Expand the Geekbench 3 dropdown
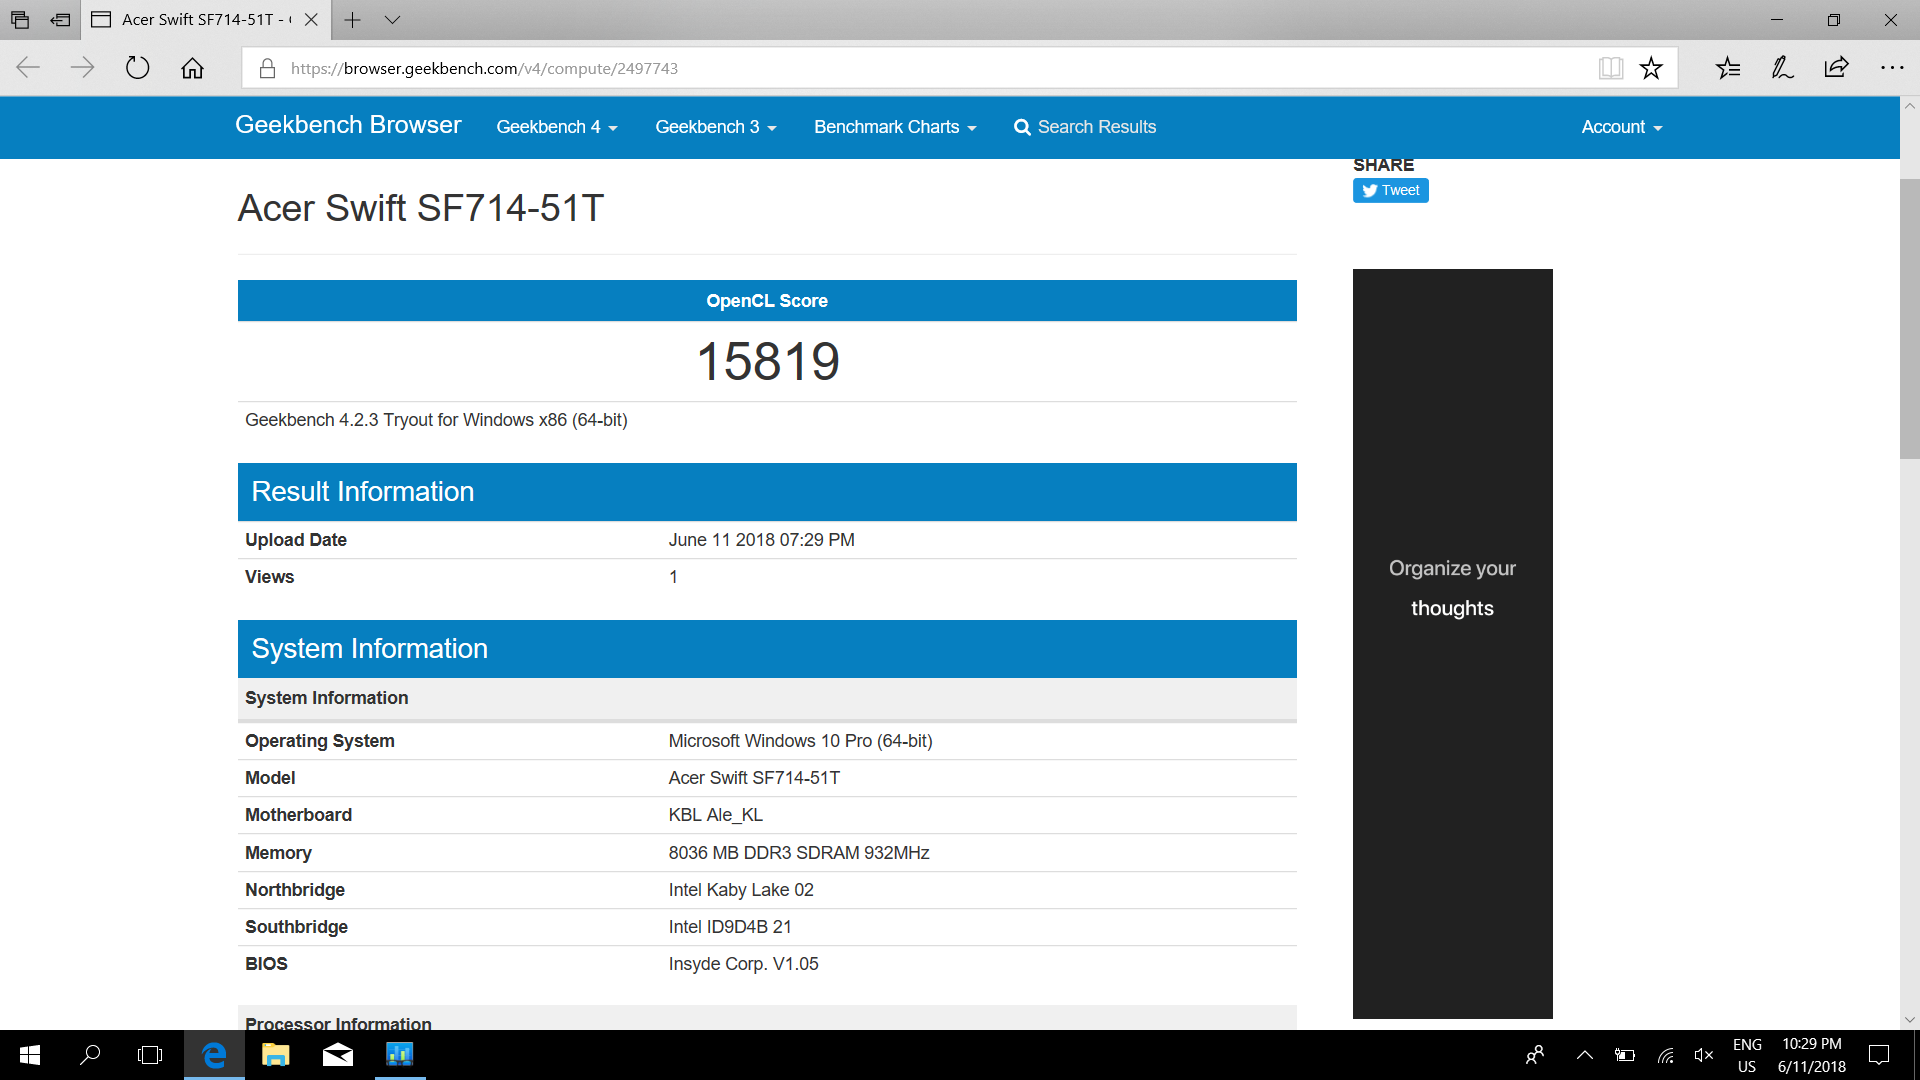 pos(716,127)
